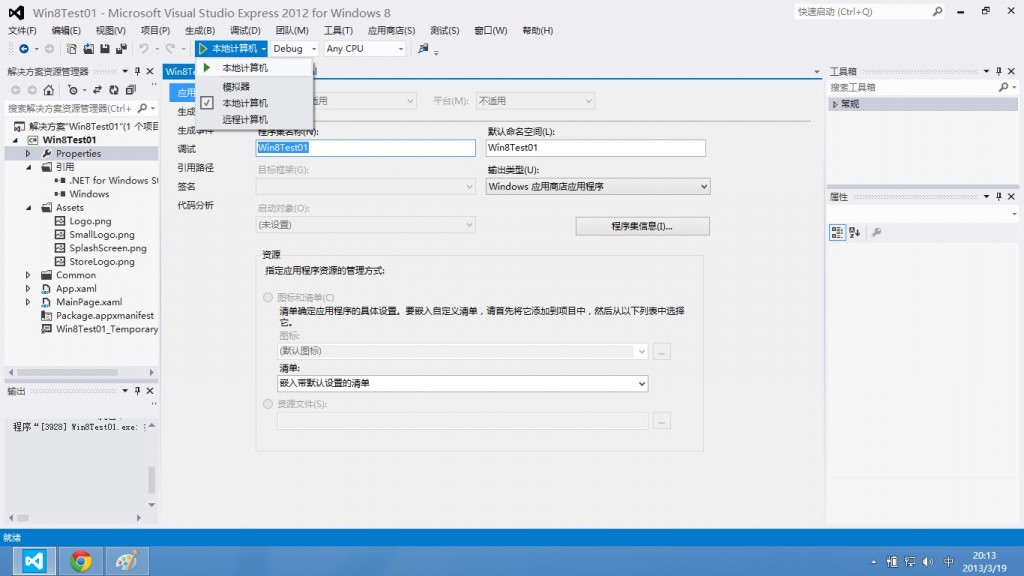Expand the Common folder tree node
Viewport: 1024px width, 576px height.
28,275
